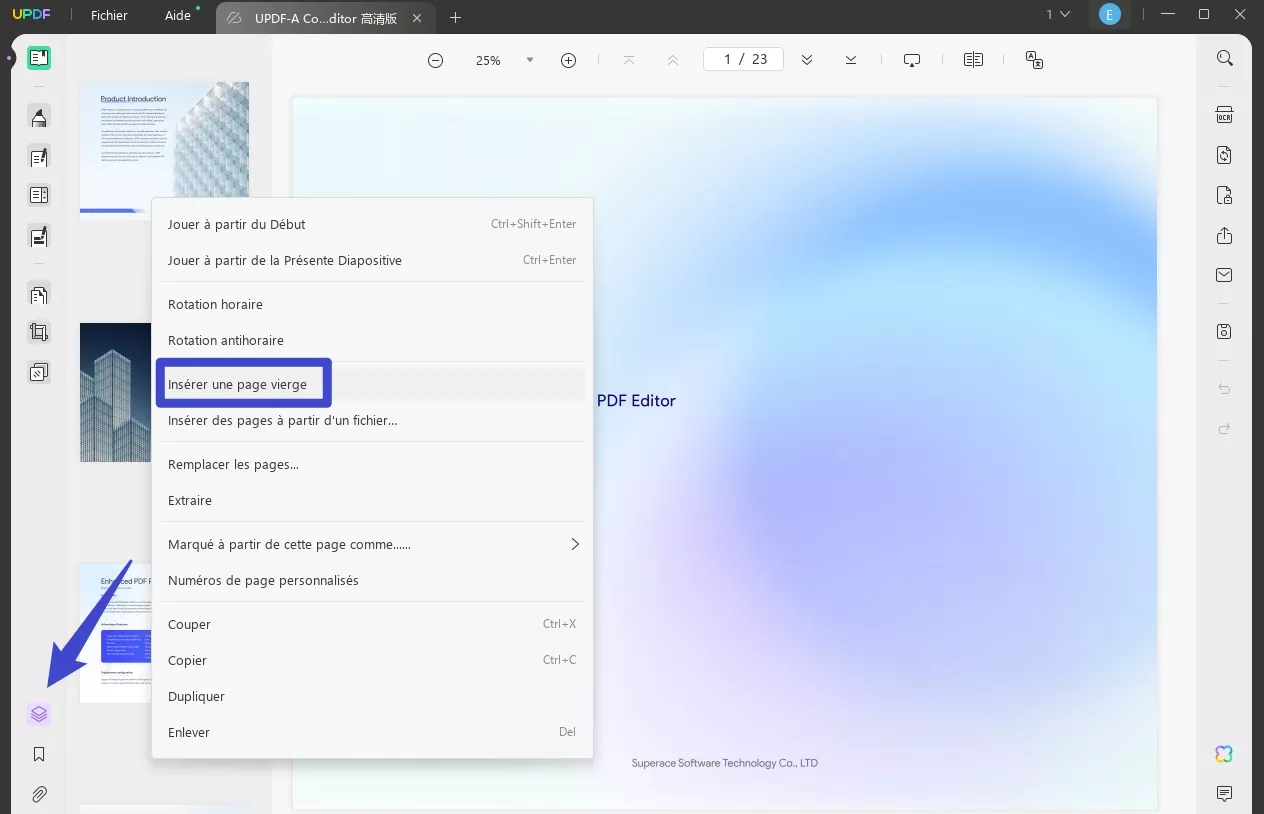Image resolution: width=1264 pixels, height=814 pixels.
Task: Choose 'Remplacer les pages...'
Action: (x=372, y=464)
